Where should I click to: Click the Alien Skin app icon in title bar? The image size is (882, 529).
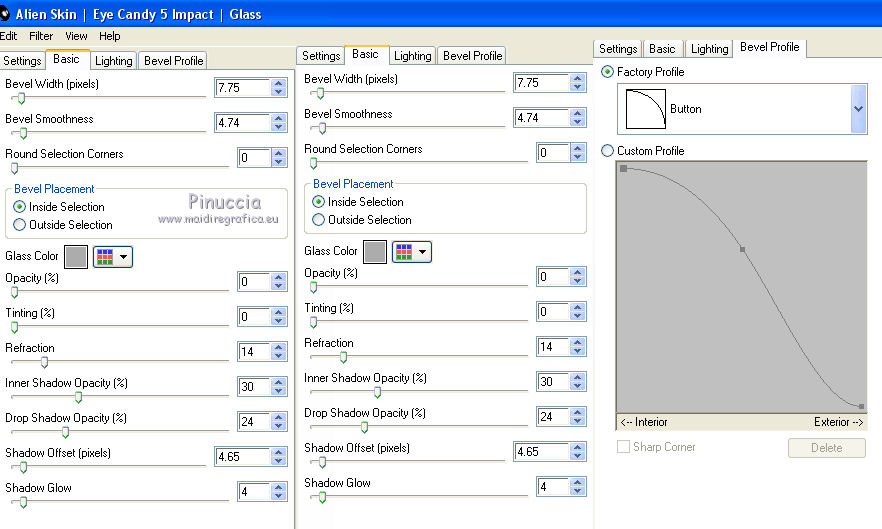(5, 13)
